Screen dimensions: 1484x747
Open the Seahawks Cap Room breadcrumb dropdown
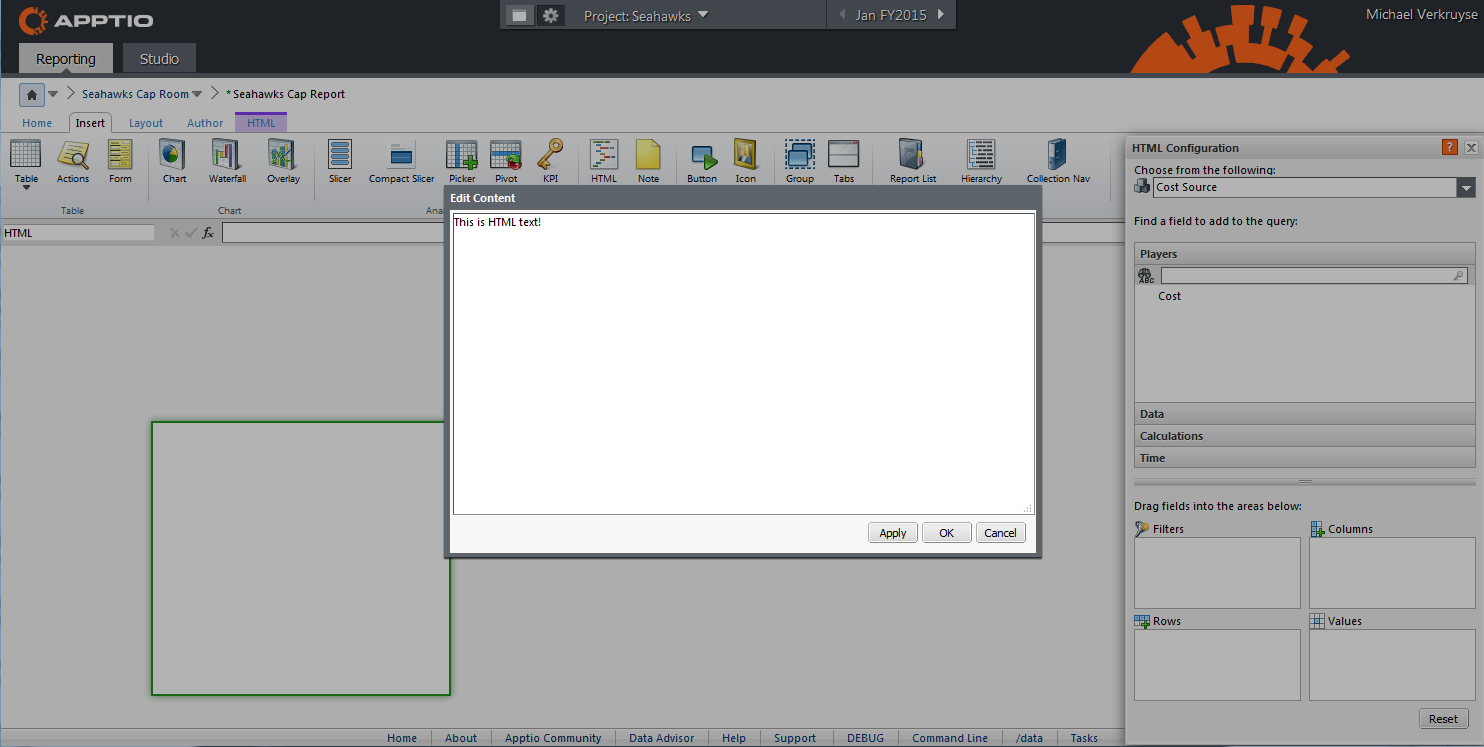pos(197,95)
